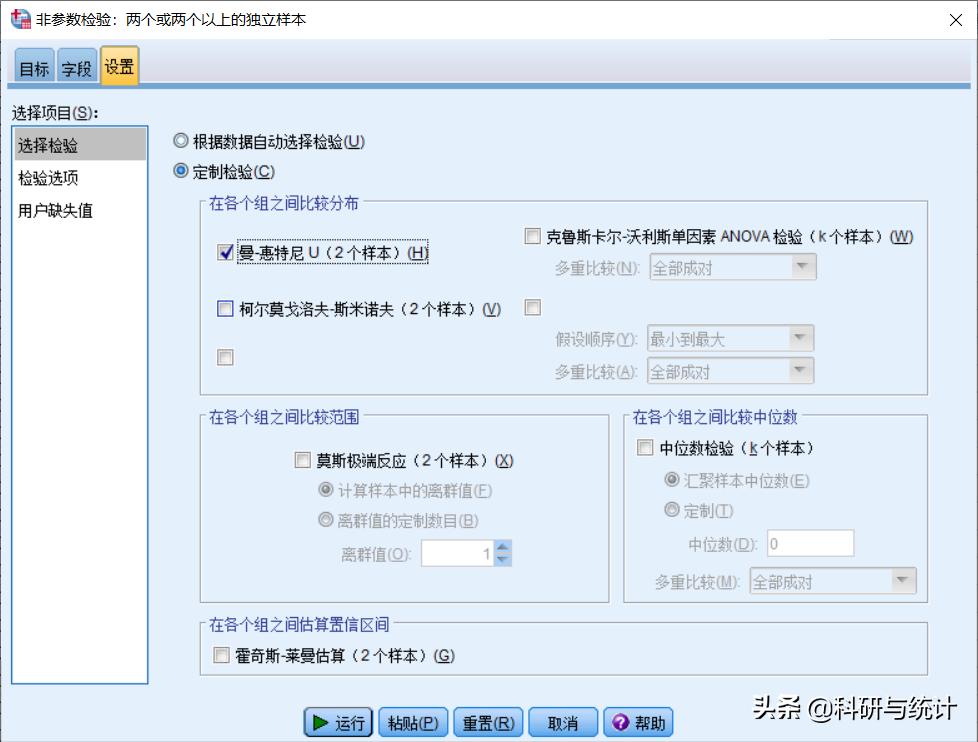This screenshot has width=978, height=742.
Task: Uncheck the 曼-惠特尼 U（2个样本）test
Action: point(225,253)
